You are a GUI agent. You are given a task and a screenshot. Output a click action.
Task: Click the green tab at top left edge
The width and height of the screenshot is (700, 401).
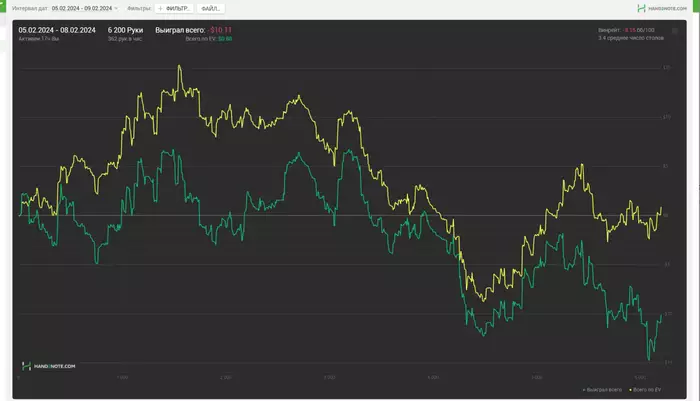[3, 6]
